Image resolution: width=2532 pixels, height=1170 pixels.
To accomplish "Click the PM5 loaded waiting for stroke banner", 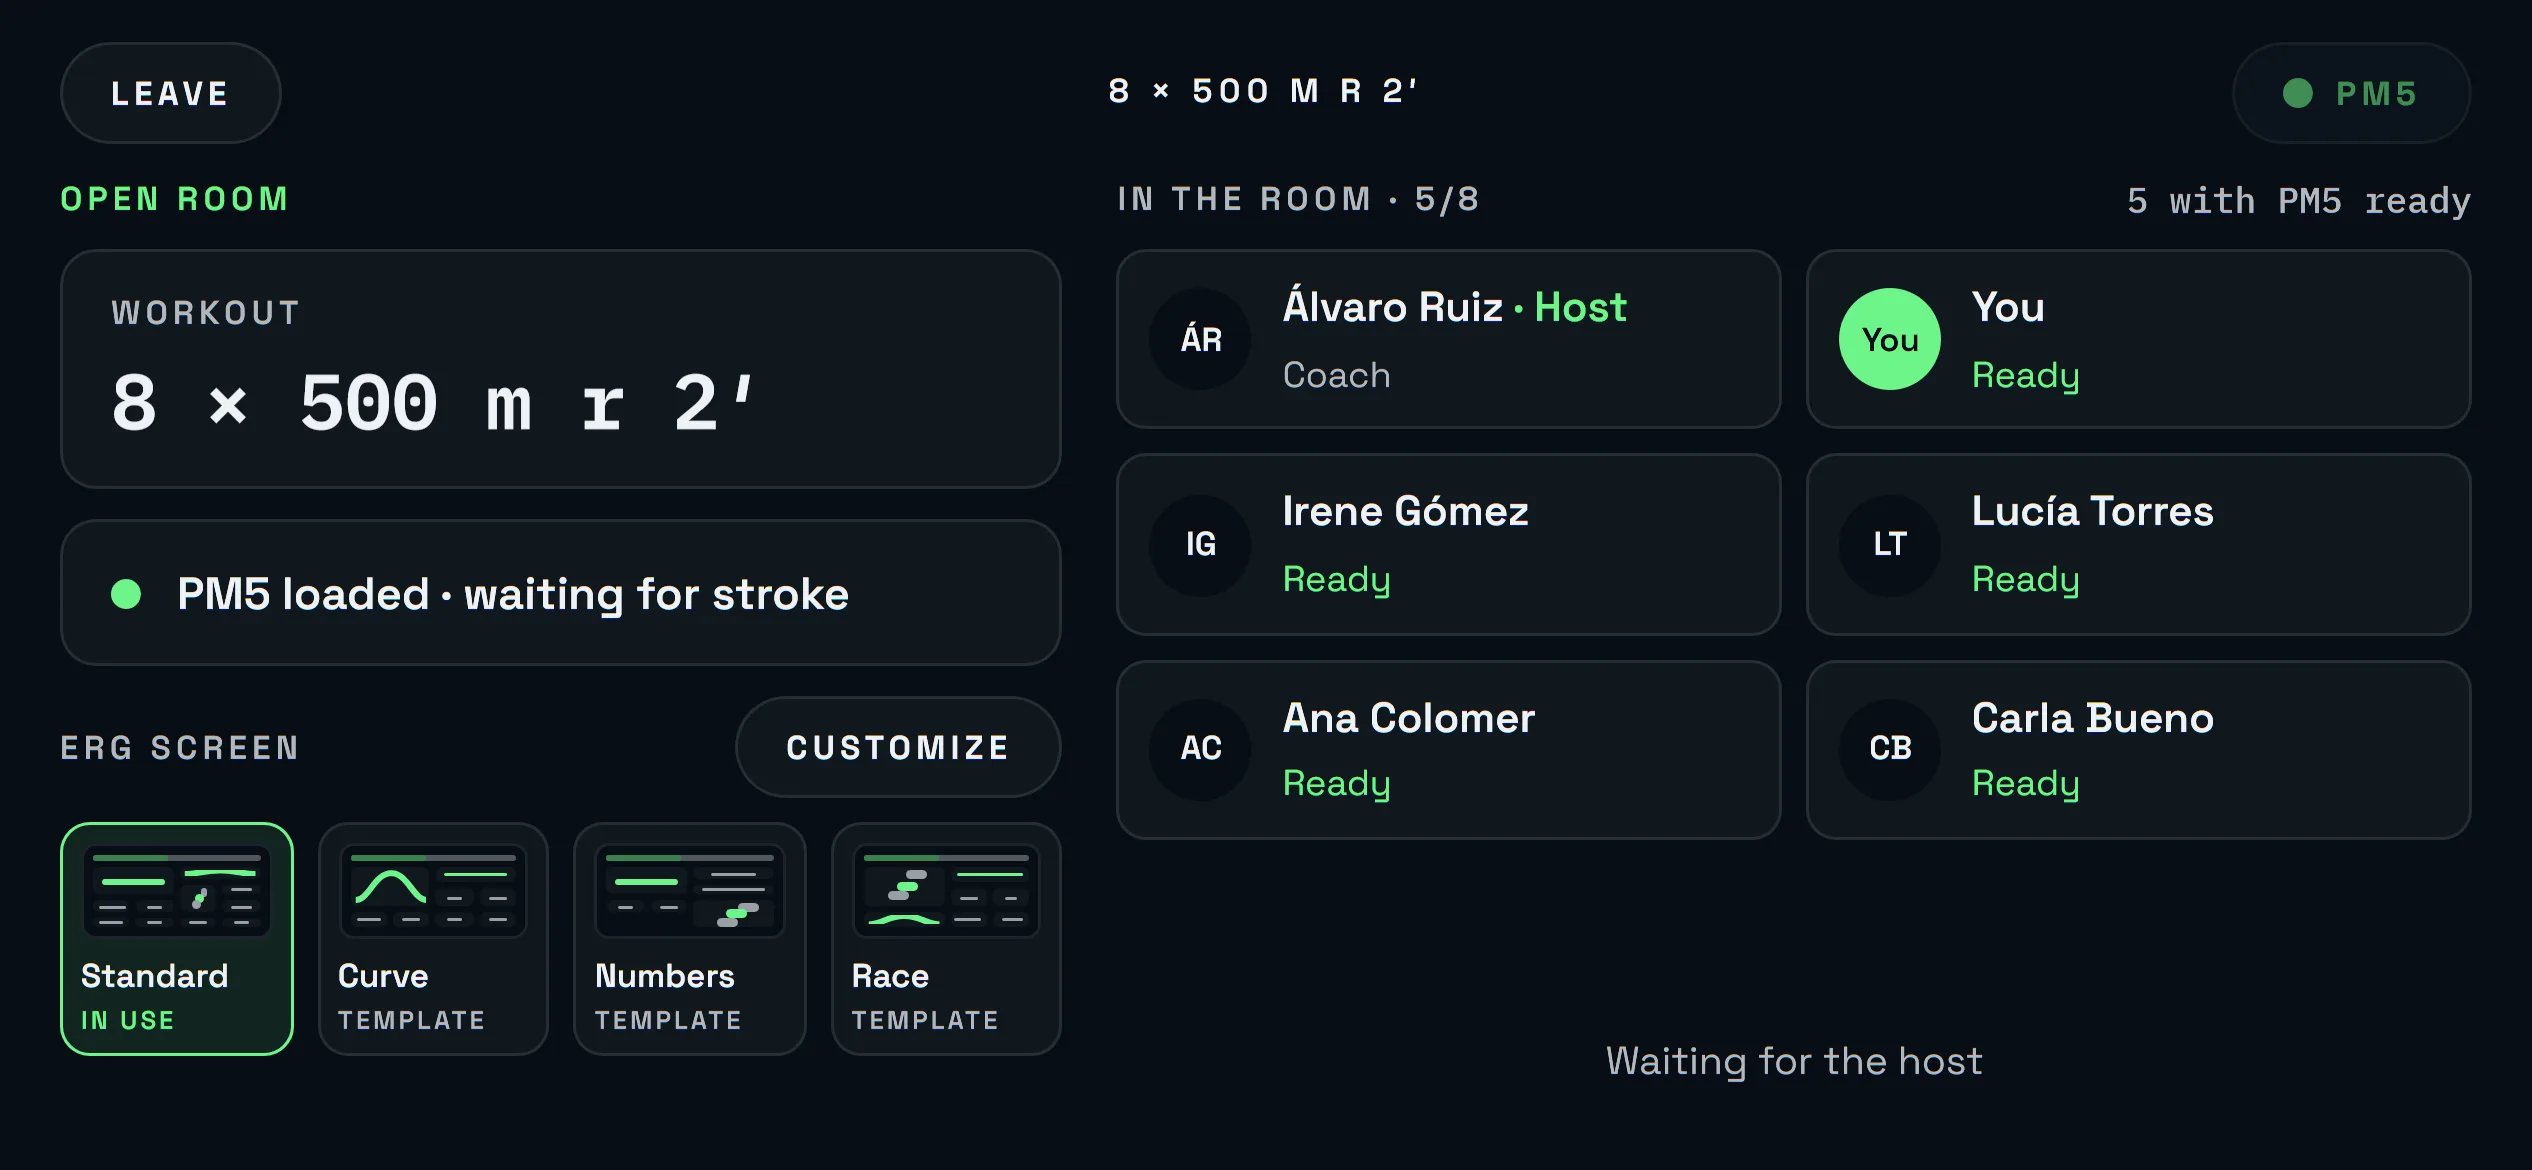I will tap(561, 593).
